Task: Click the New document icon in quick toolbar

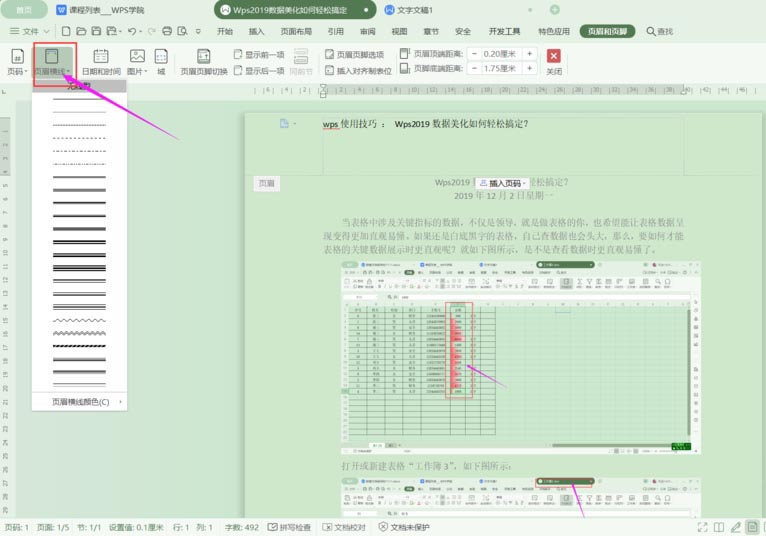Action: (66, 31)
